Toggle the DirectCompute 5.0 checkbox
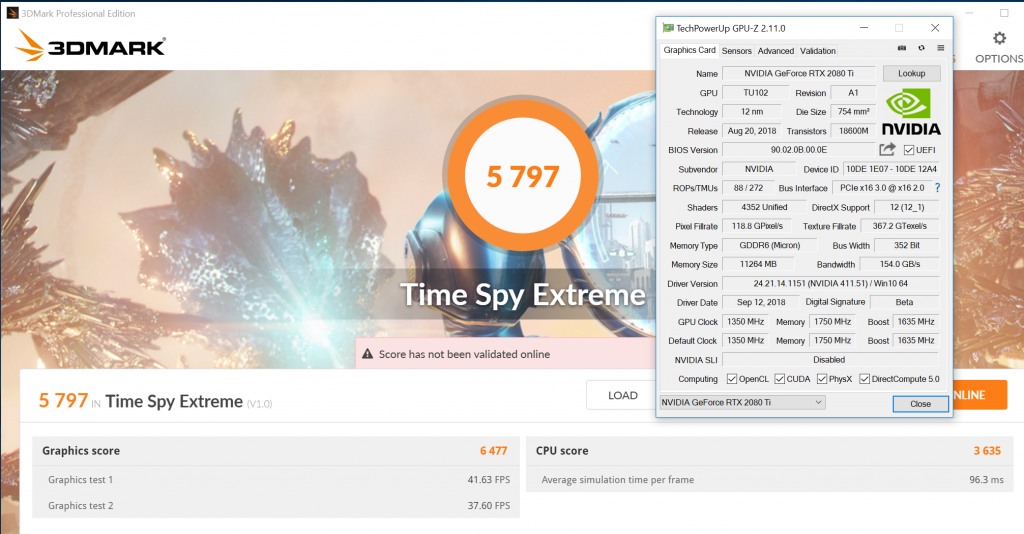1024x534 pixels. pos(865,379)
